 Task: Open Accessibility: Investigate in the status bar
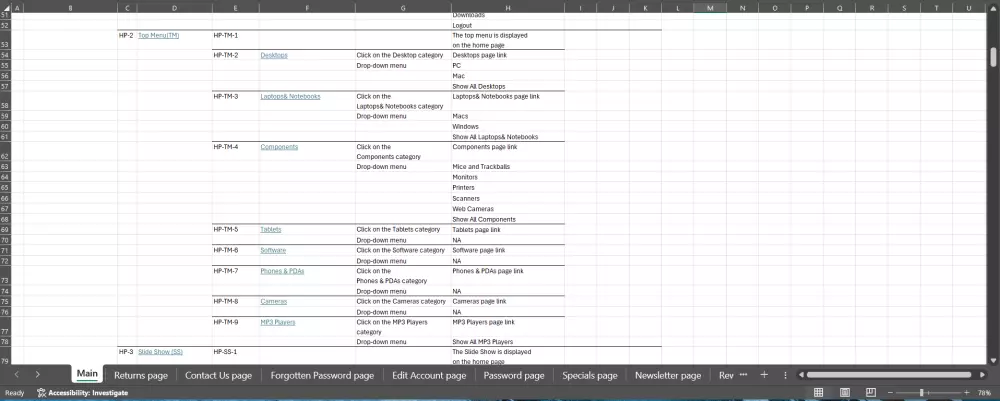(x=83, y=393)
